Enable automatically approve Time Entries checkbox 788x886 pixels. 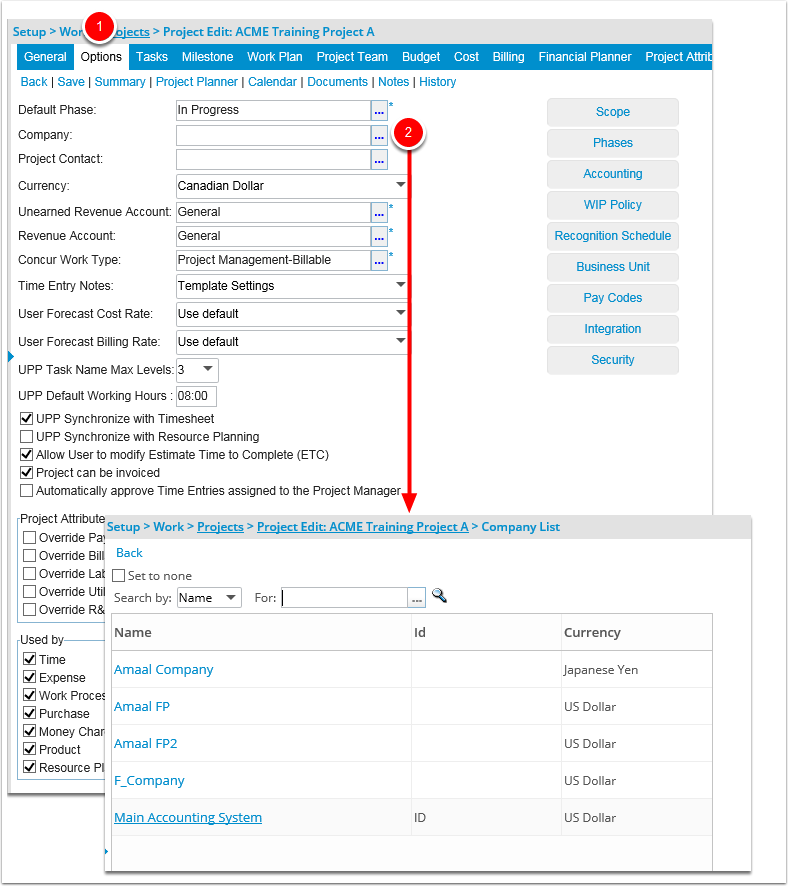(x=26, y=490)
